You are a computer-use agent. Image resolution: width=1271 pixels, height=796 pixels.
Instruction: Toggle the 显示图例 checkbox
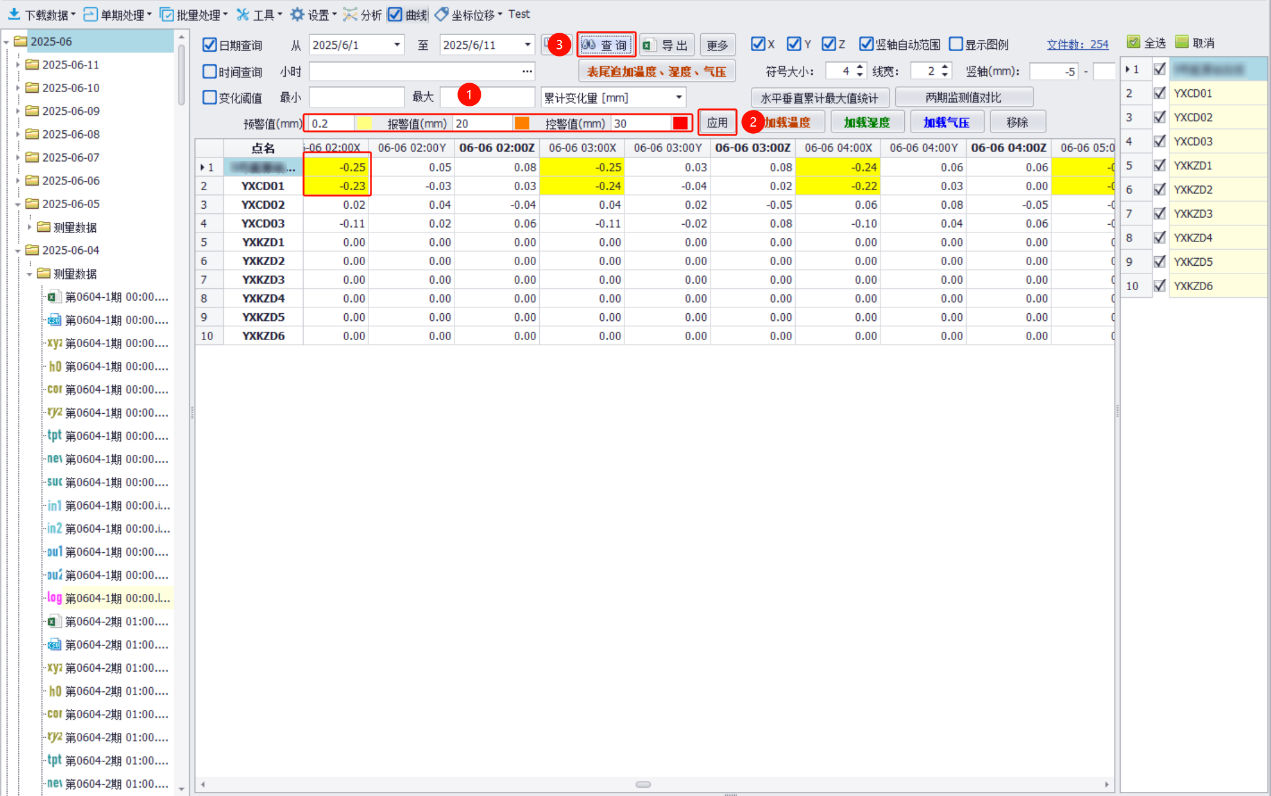click(x=956, y=45)
